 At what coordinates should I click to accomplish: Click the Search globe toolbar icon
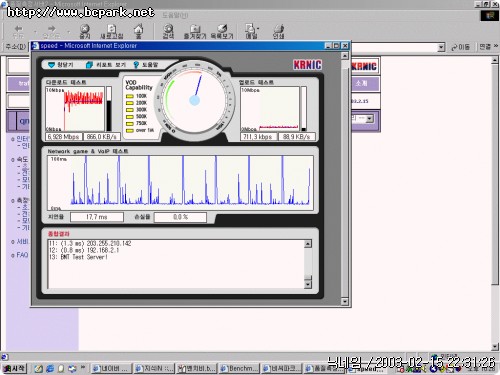(168, 28)
